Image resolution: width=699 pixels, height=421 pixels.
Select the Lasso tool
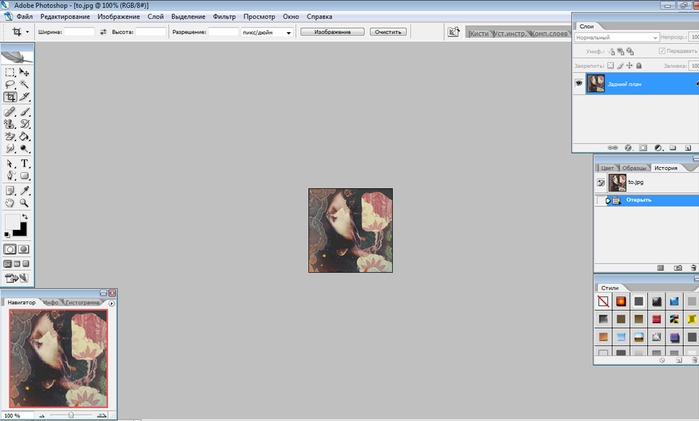pyautogui.click(x=10, y=84)
